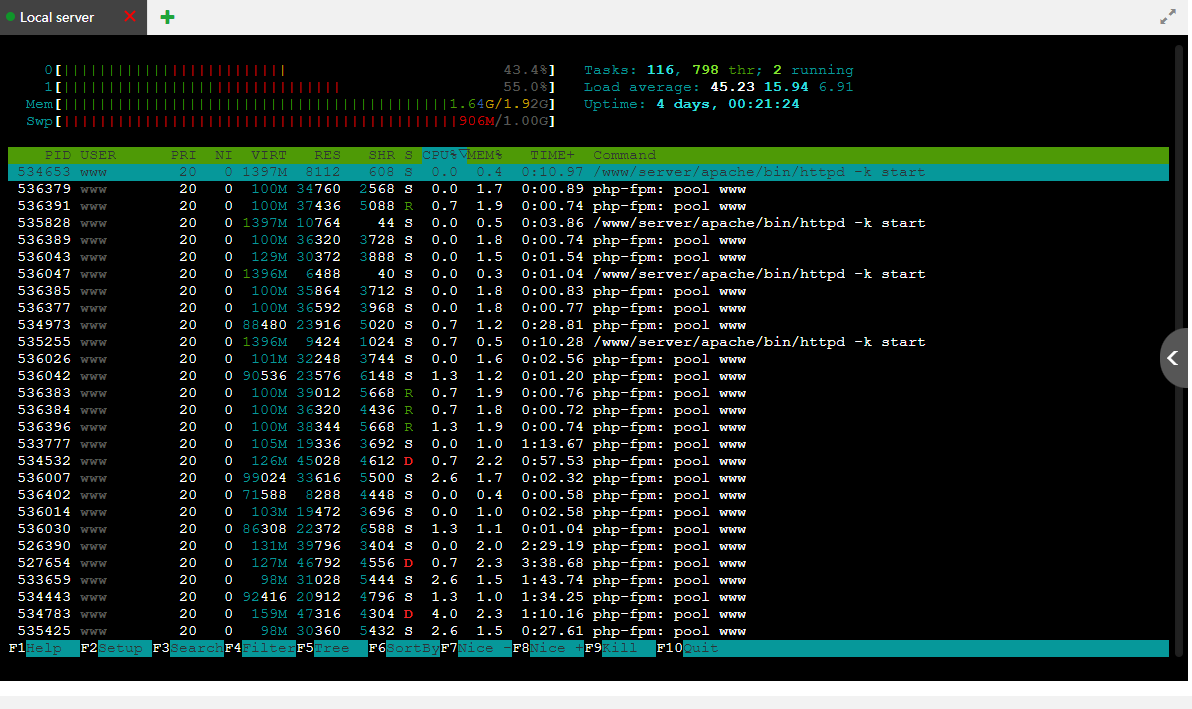The image size is (1192, 709).
Task: Sort by the NI column header
Action: pyautogui.click(x=223, y=155)
